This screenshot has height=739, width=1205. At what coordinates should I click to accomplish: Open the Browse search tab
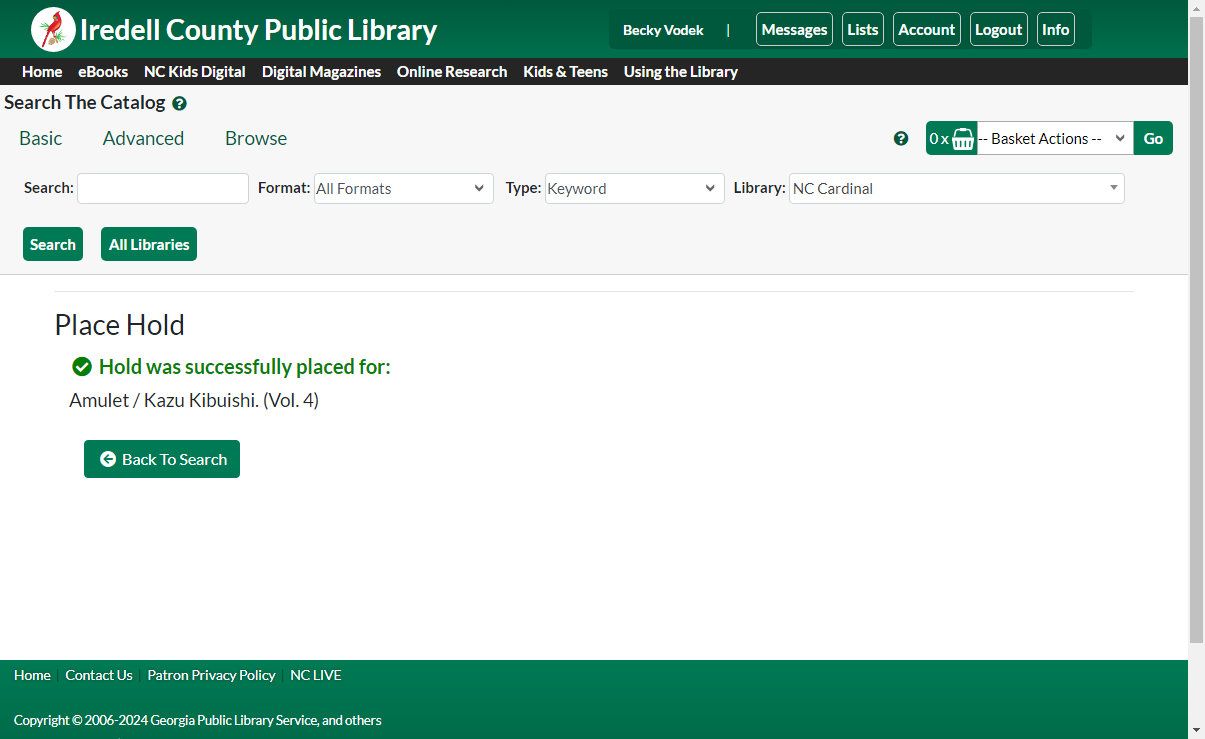coord(256,138)
